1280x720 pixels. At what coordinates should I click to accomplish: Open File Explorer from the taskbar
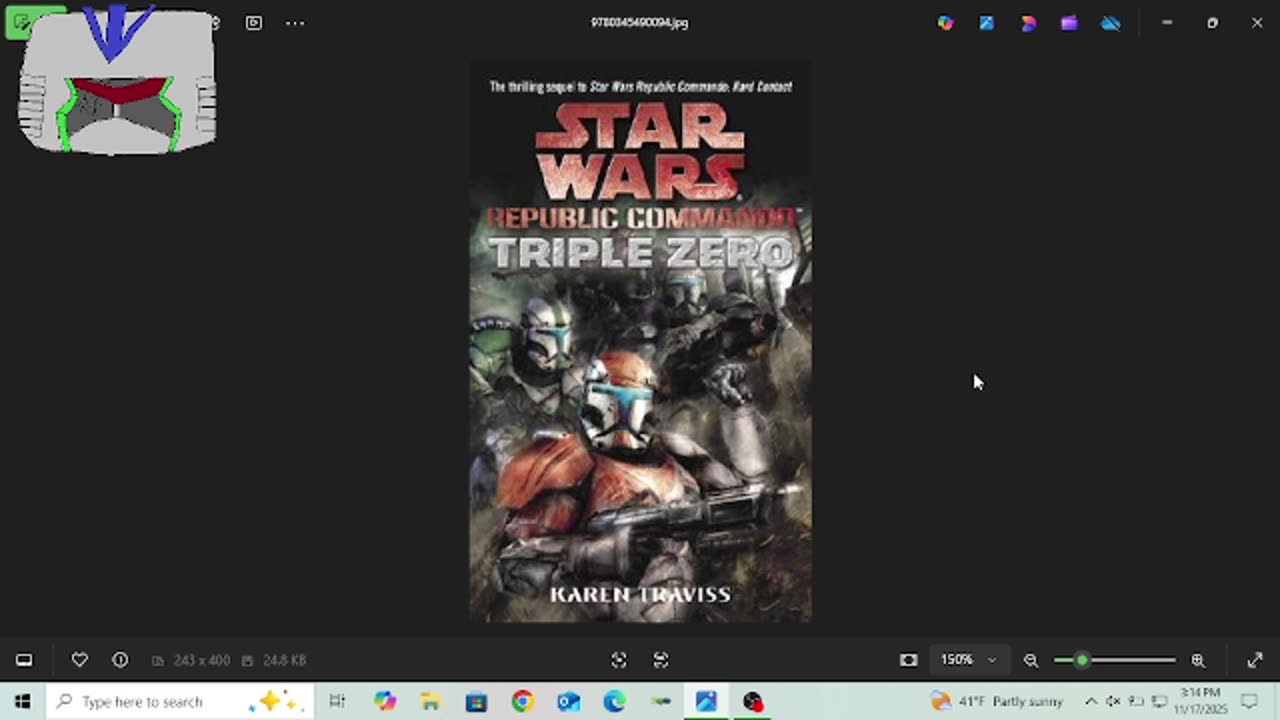pos(430,702)
